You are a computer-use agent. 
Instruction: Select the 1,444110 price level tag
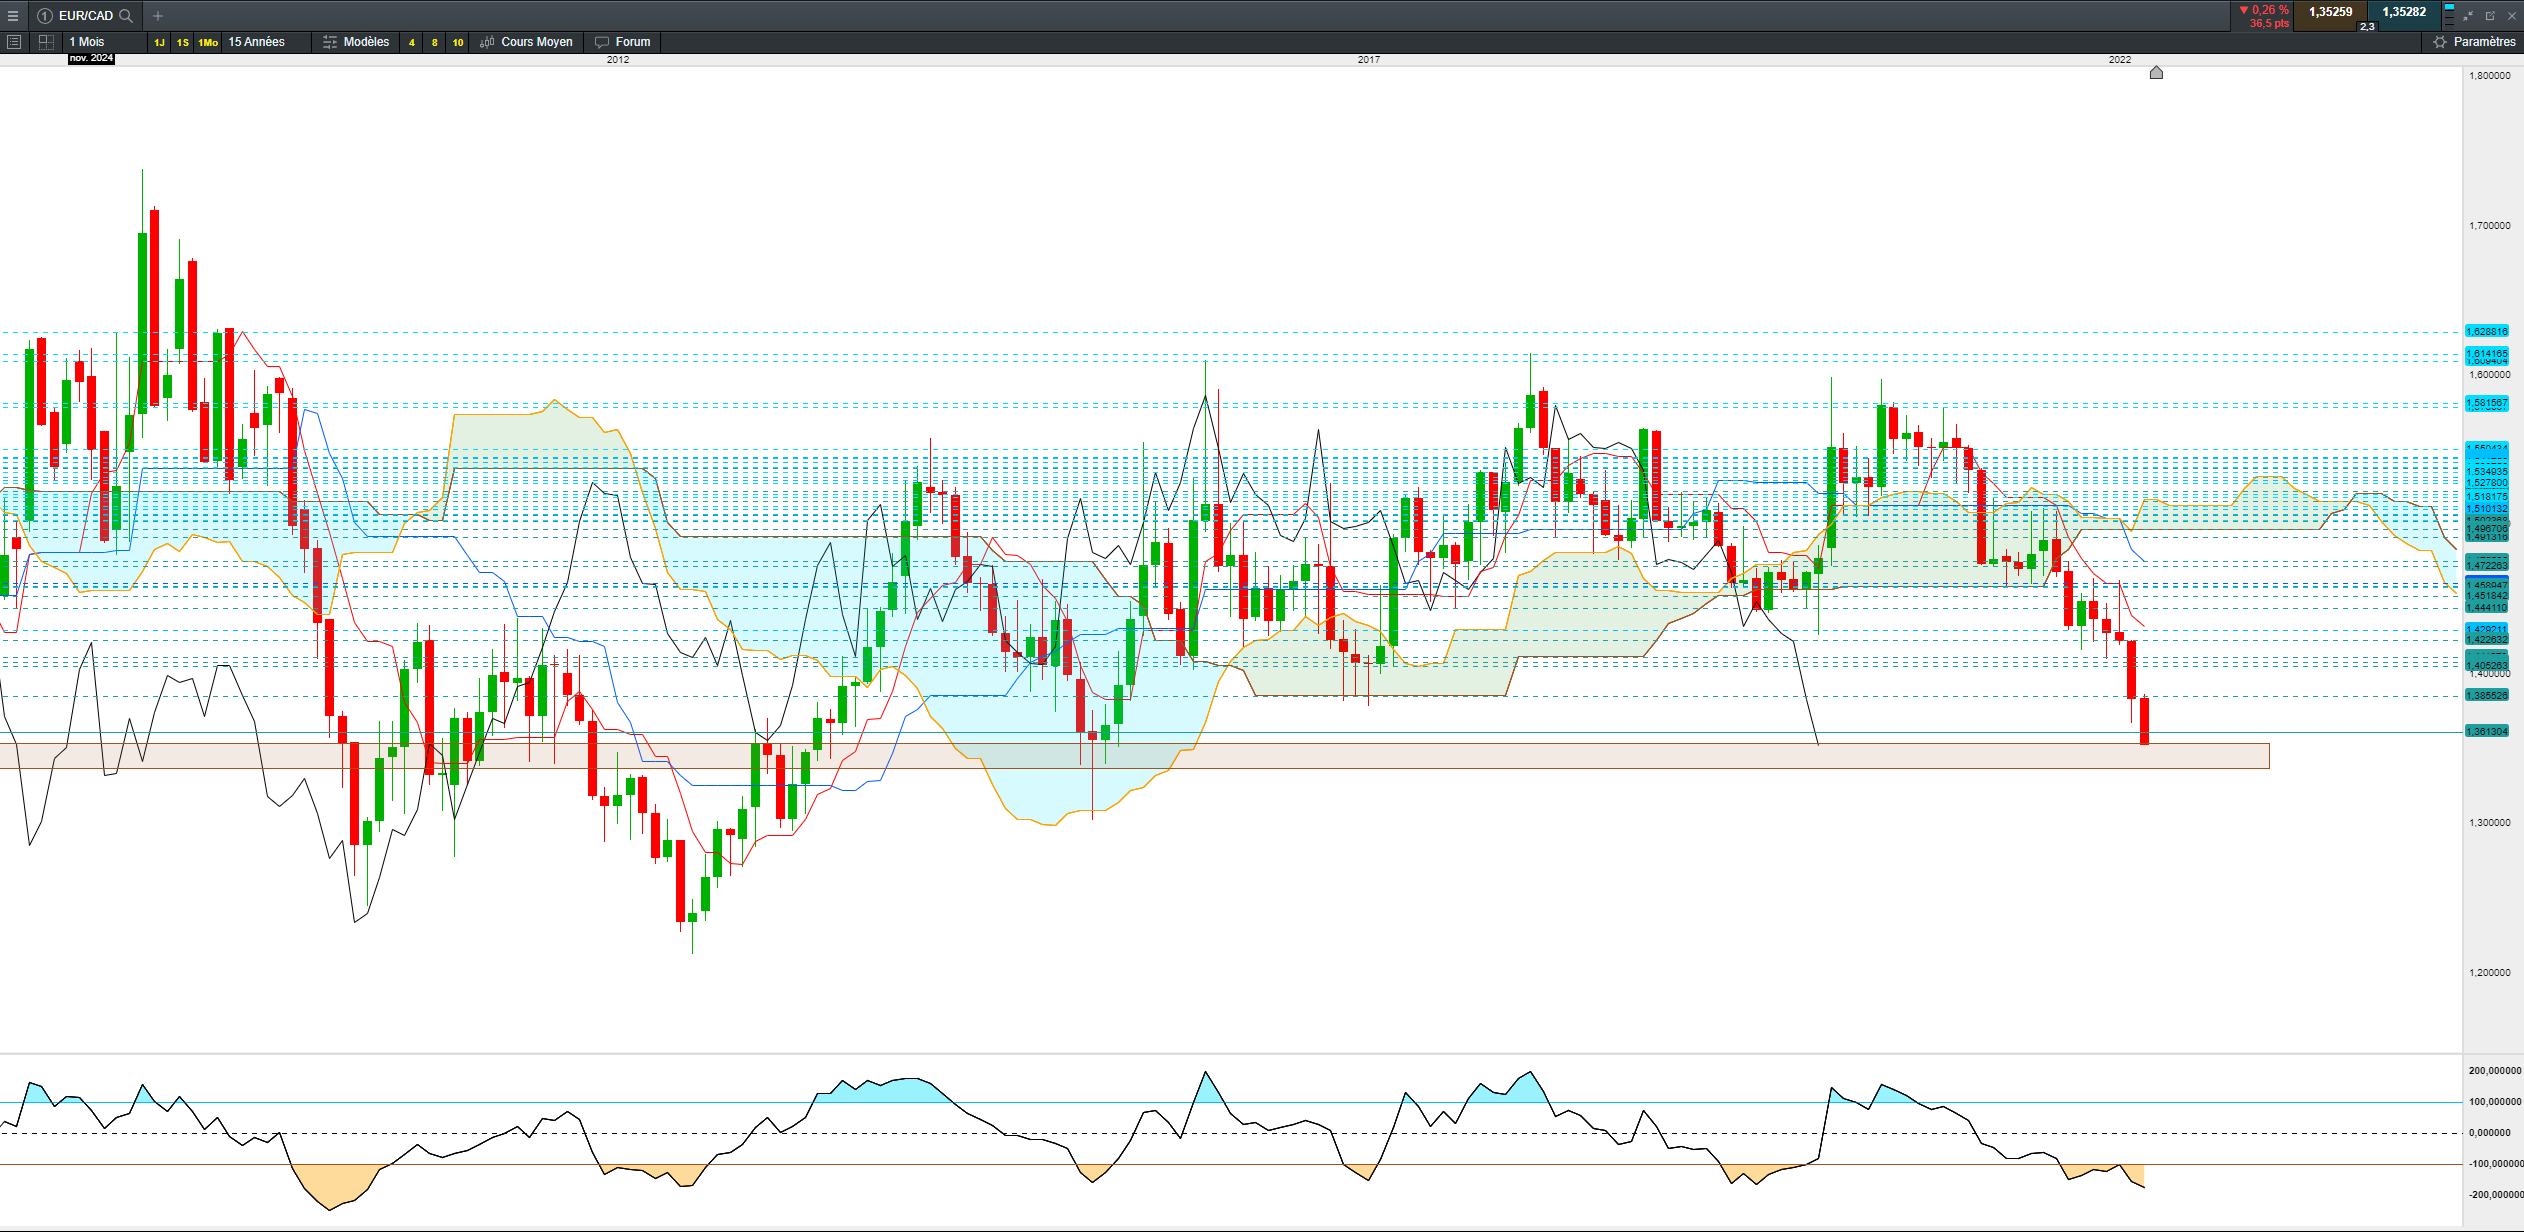[x=2487, y=607]
